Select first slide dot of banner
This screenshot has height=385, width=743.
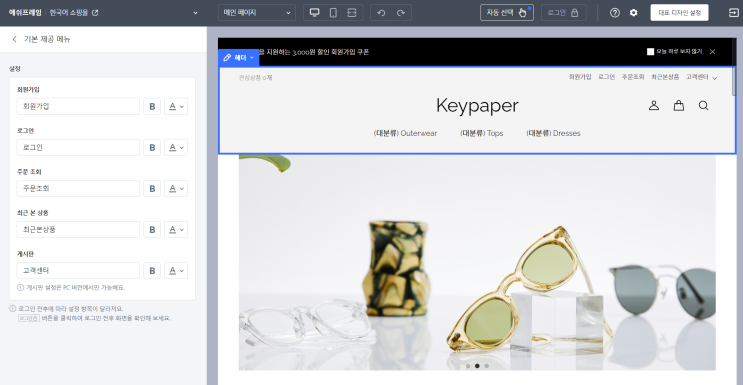[x=468, y=366]
